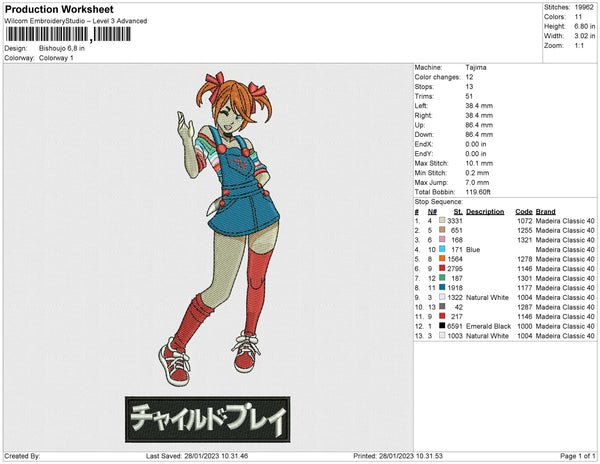
Task: Click the Color changes value 12
Action: click(469, 77)
